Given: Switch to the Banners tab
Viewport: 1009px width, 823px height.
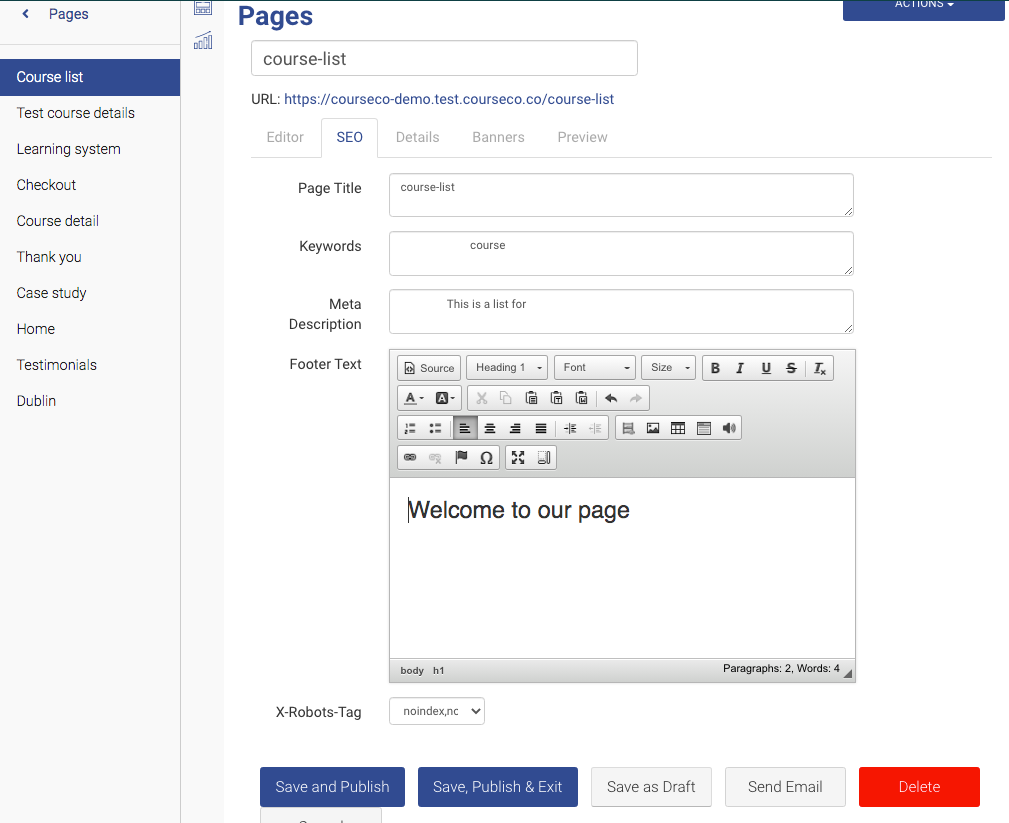Looking at the screenshot, I should [x=498, y=137].
